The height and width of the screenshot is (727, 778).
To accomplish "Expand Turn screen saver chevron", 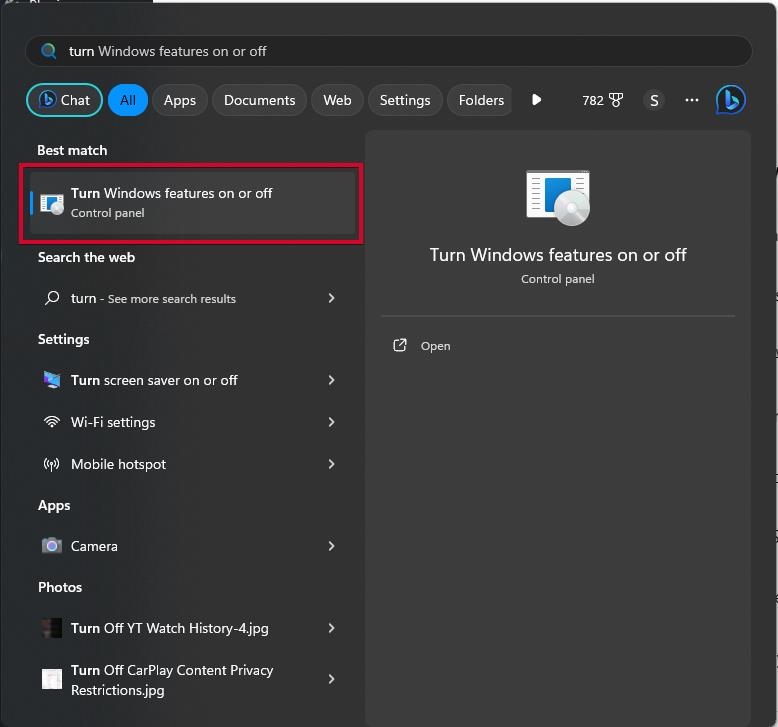I will [331, 380].
